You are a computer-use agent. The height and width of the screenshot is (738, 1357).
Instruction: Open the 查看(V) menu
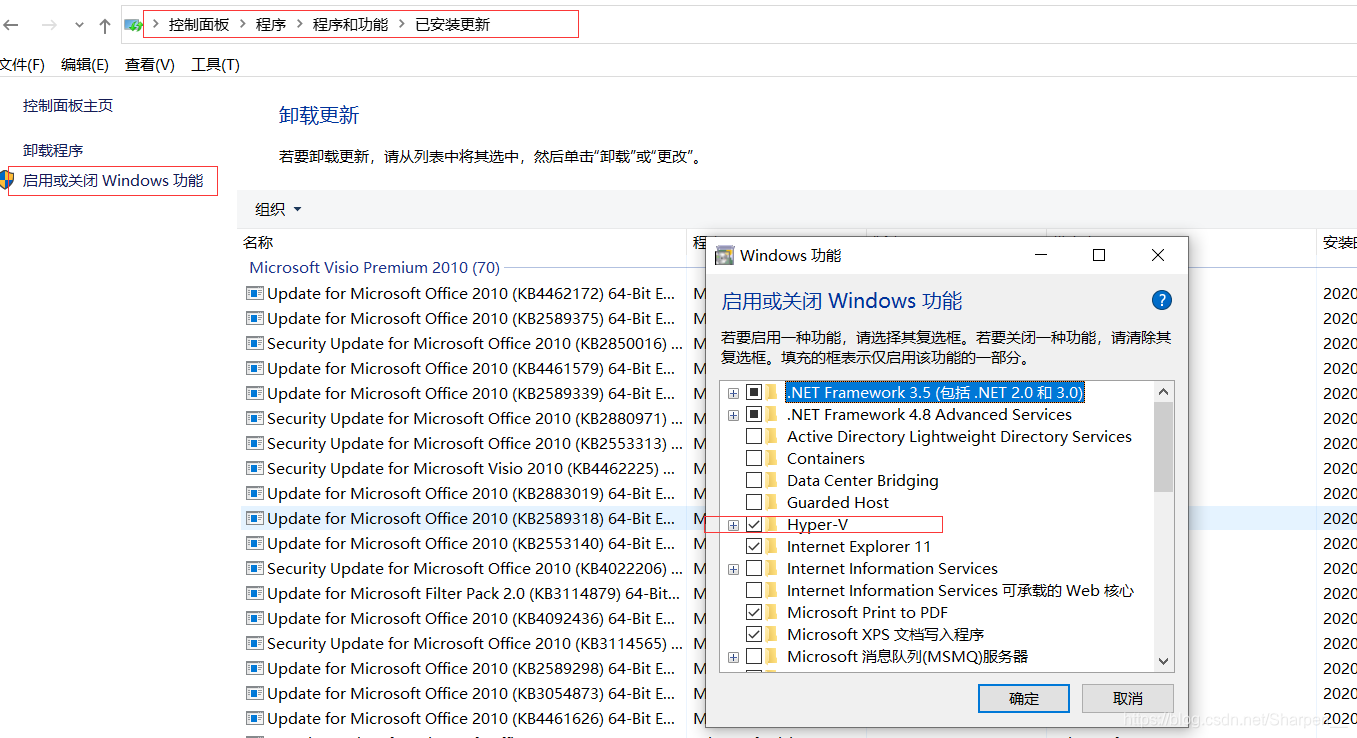pos(150,64)
